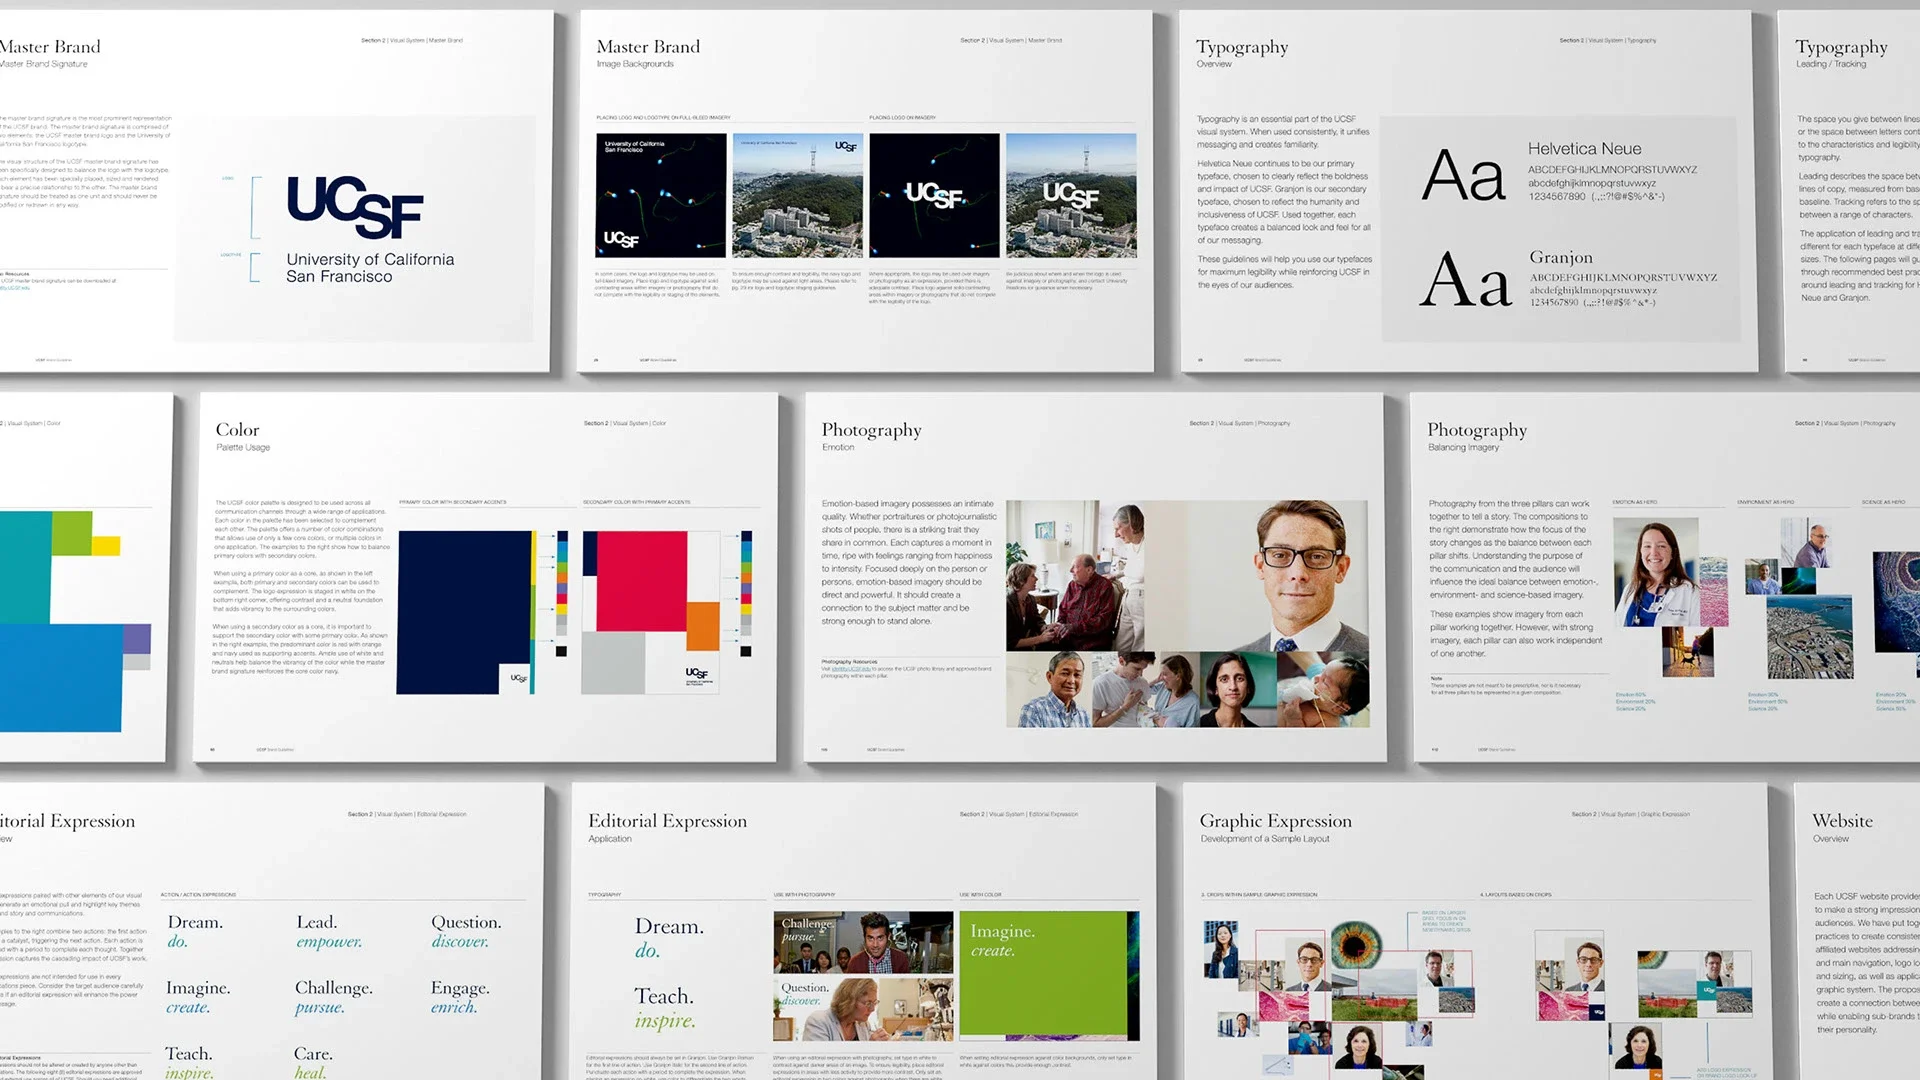
Task: Click the 'Color' page heading
Action: [237, 430]
